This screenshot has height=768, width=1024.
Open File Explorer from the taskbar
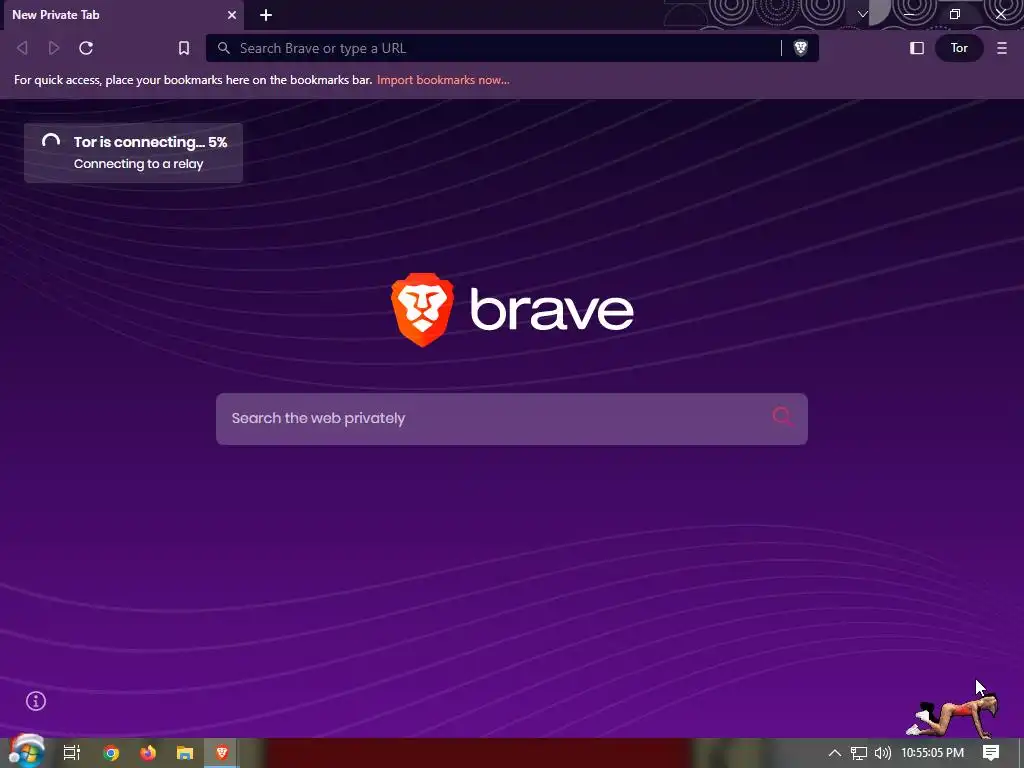(x=185, y=753)
